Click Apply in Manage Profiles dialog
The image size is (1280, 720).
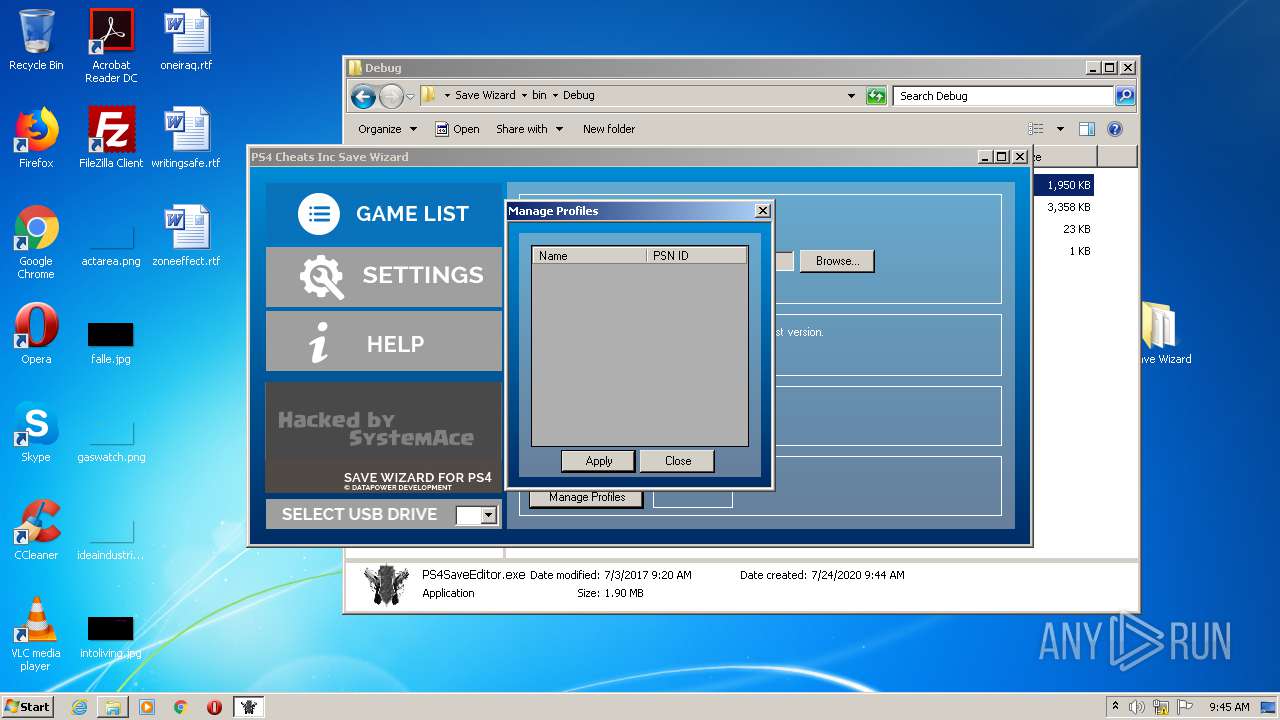(x=598, y=461)
